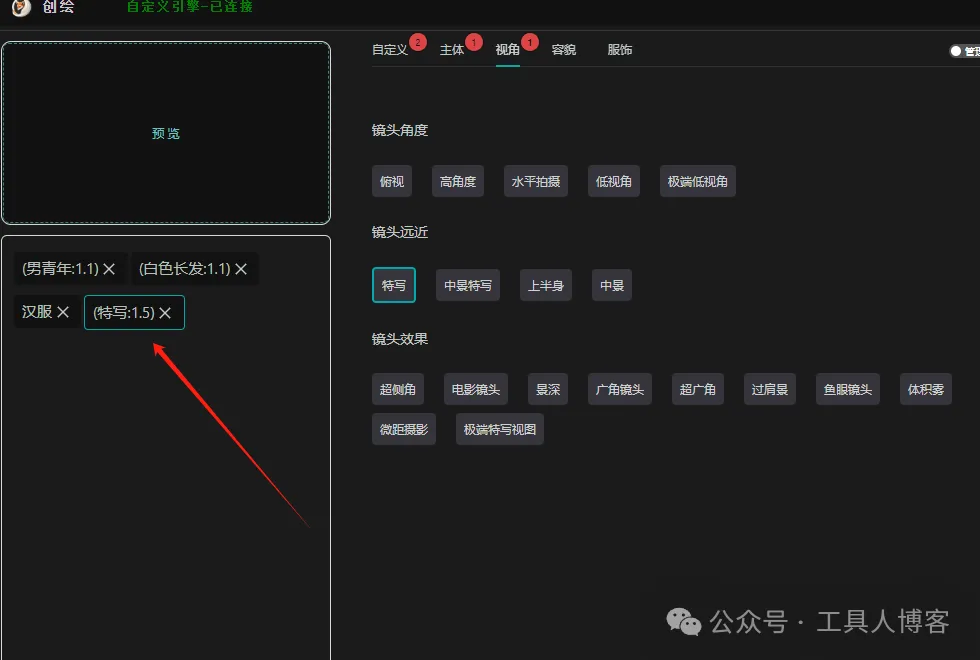The height and width of the screenshot is (660, 980).
Task: Remove the 汉服 tag
Action: point(63,311)
